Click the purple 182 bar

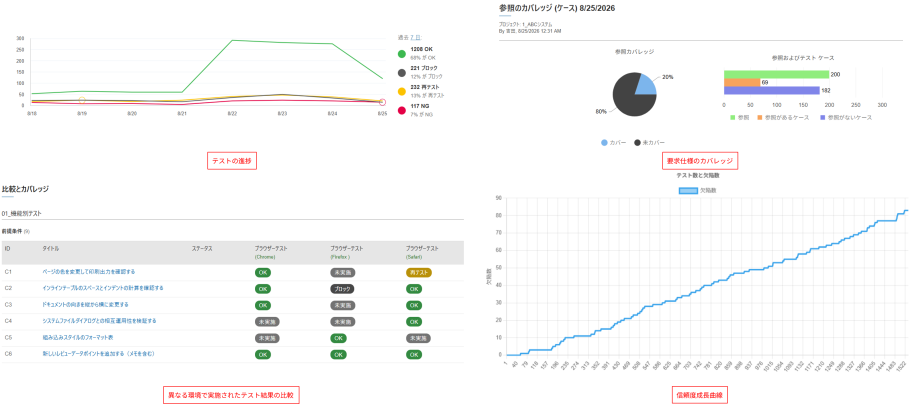(x=772, y=91)
